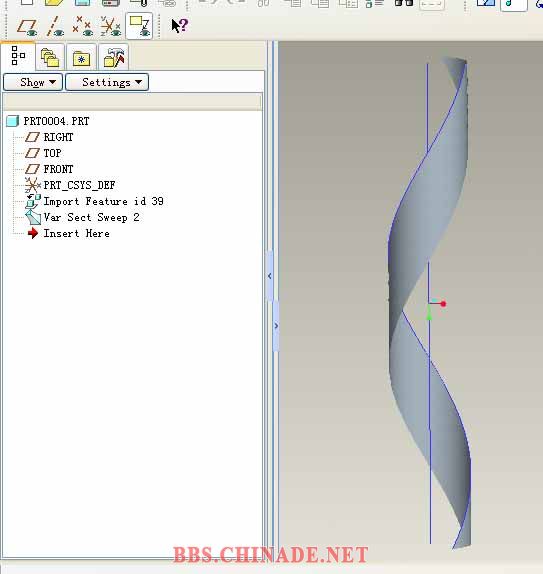Screen dimensions: 543x574
Task: Open the tools folder tab with hammer
Action: tap(114, 57)
